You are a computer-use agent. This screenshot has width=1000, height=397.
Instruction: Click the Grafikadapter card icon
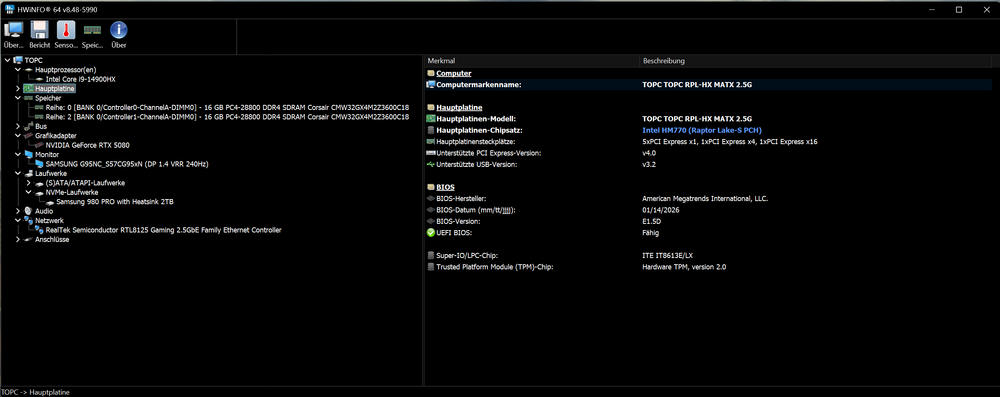pos(28,136)
